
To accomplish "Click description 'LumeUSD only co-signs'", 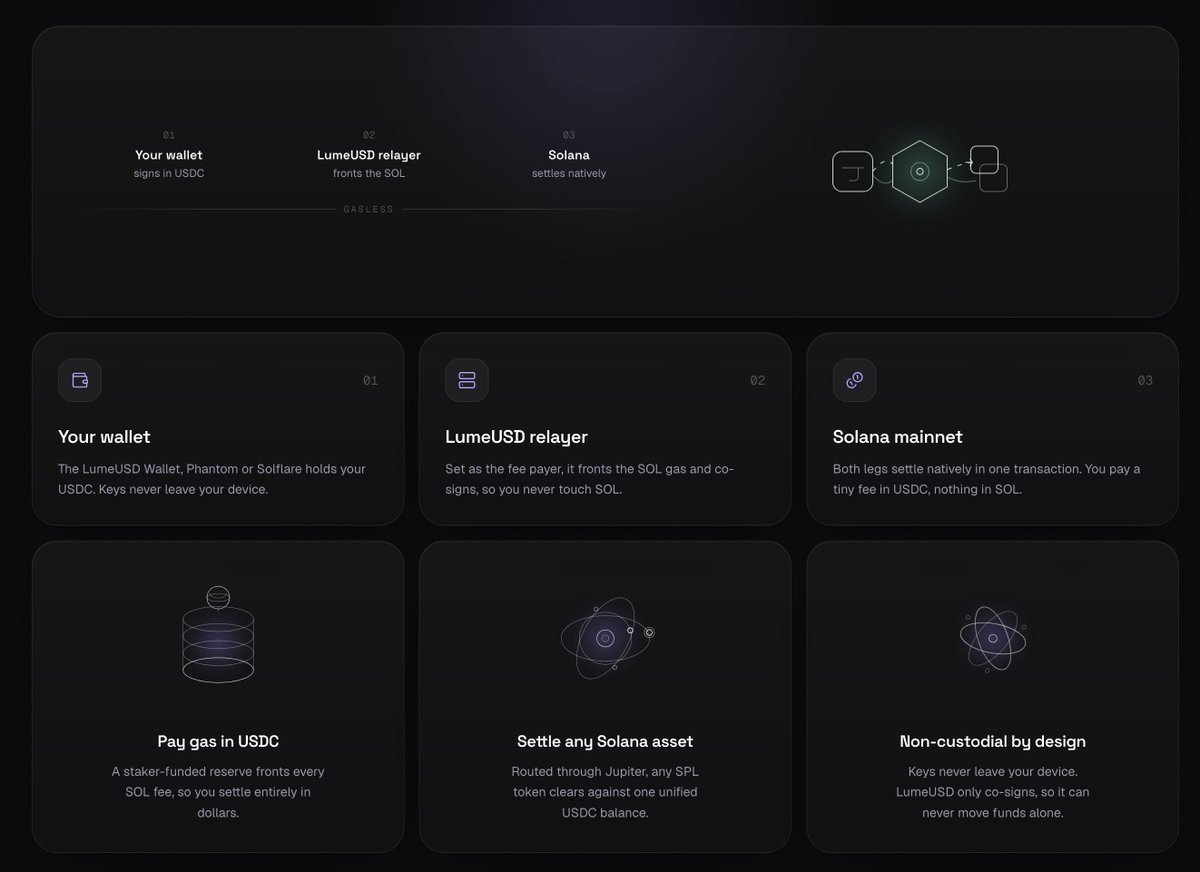I will point(993,792).
